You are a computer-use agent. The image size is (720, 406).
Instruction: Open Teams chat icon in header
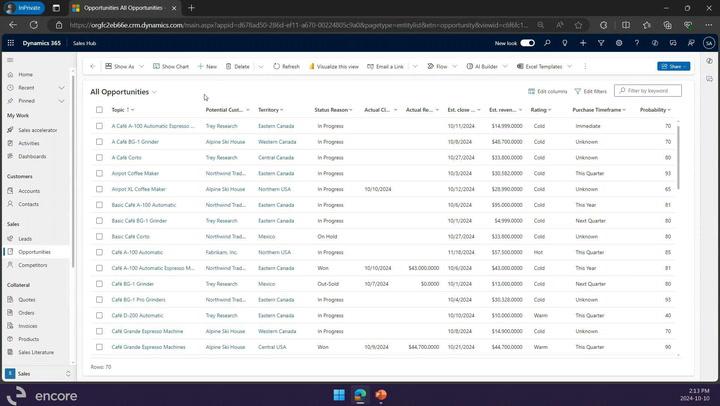(673, 43)
